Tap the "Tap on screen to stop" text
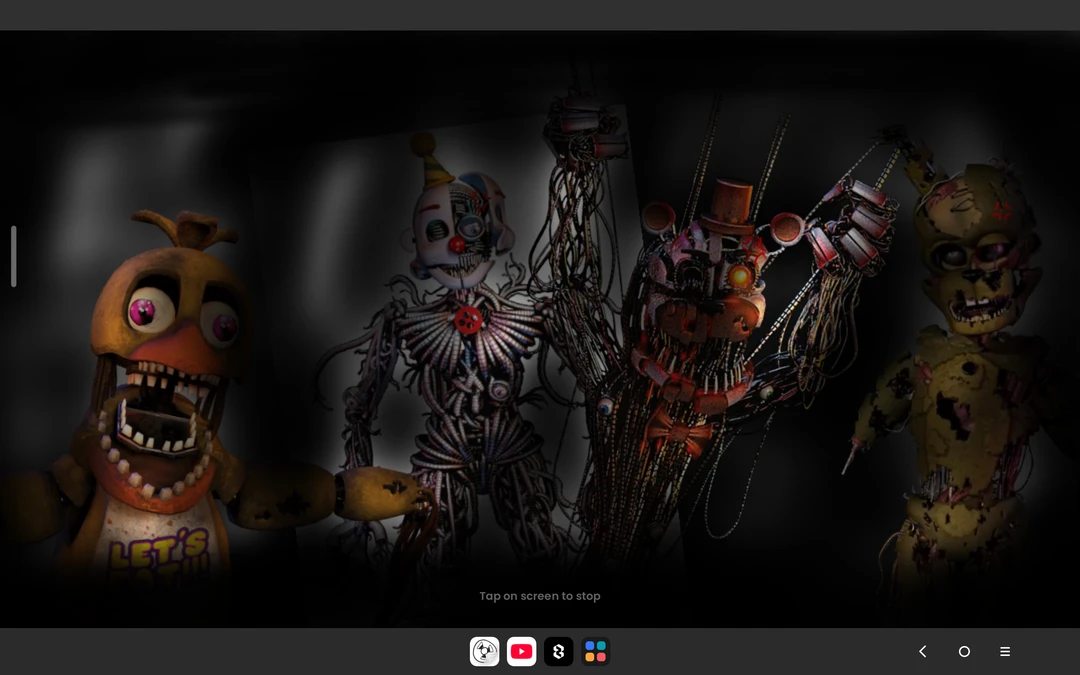This screenshot has height=675, width=1080. tap(540, 596)
